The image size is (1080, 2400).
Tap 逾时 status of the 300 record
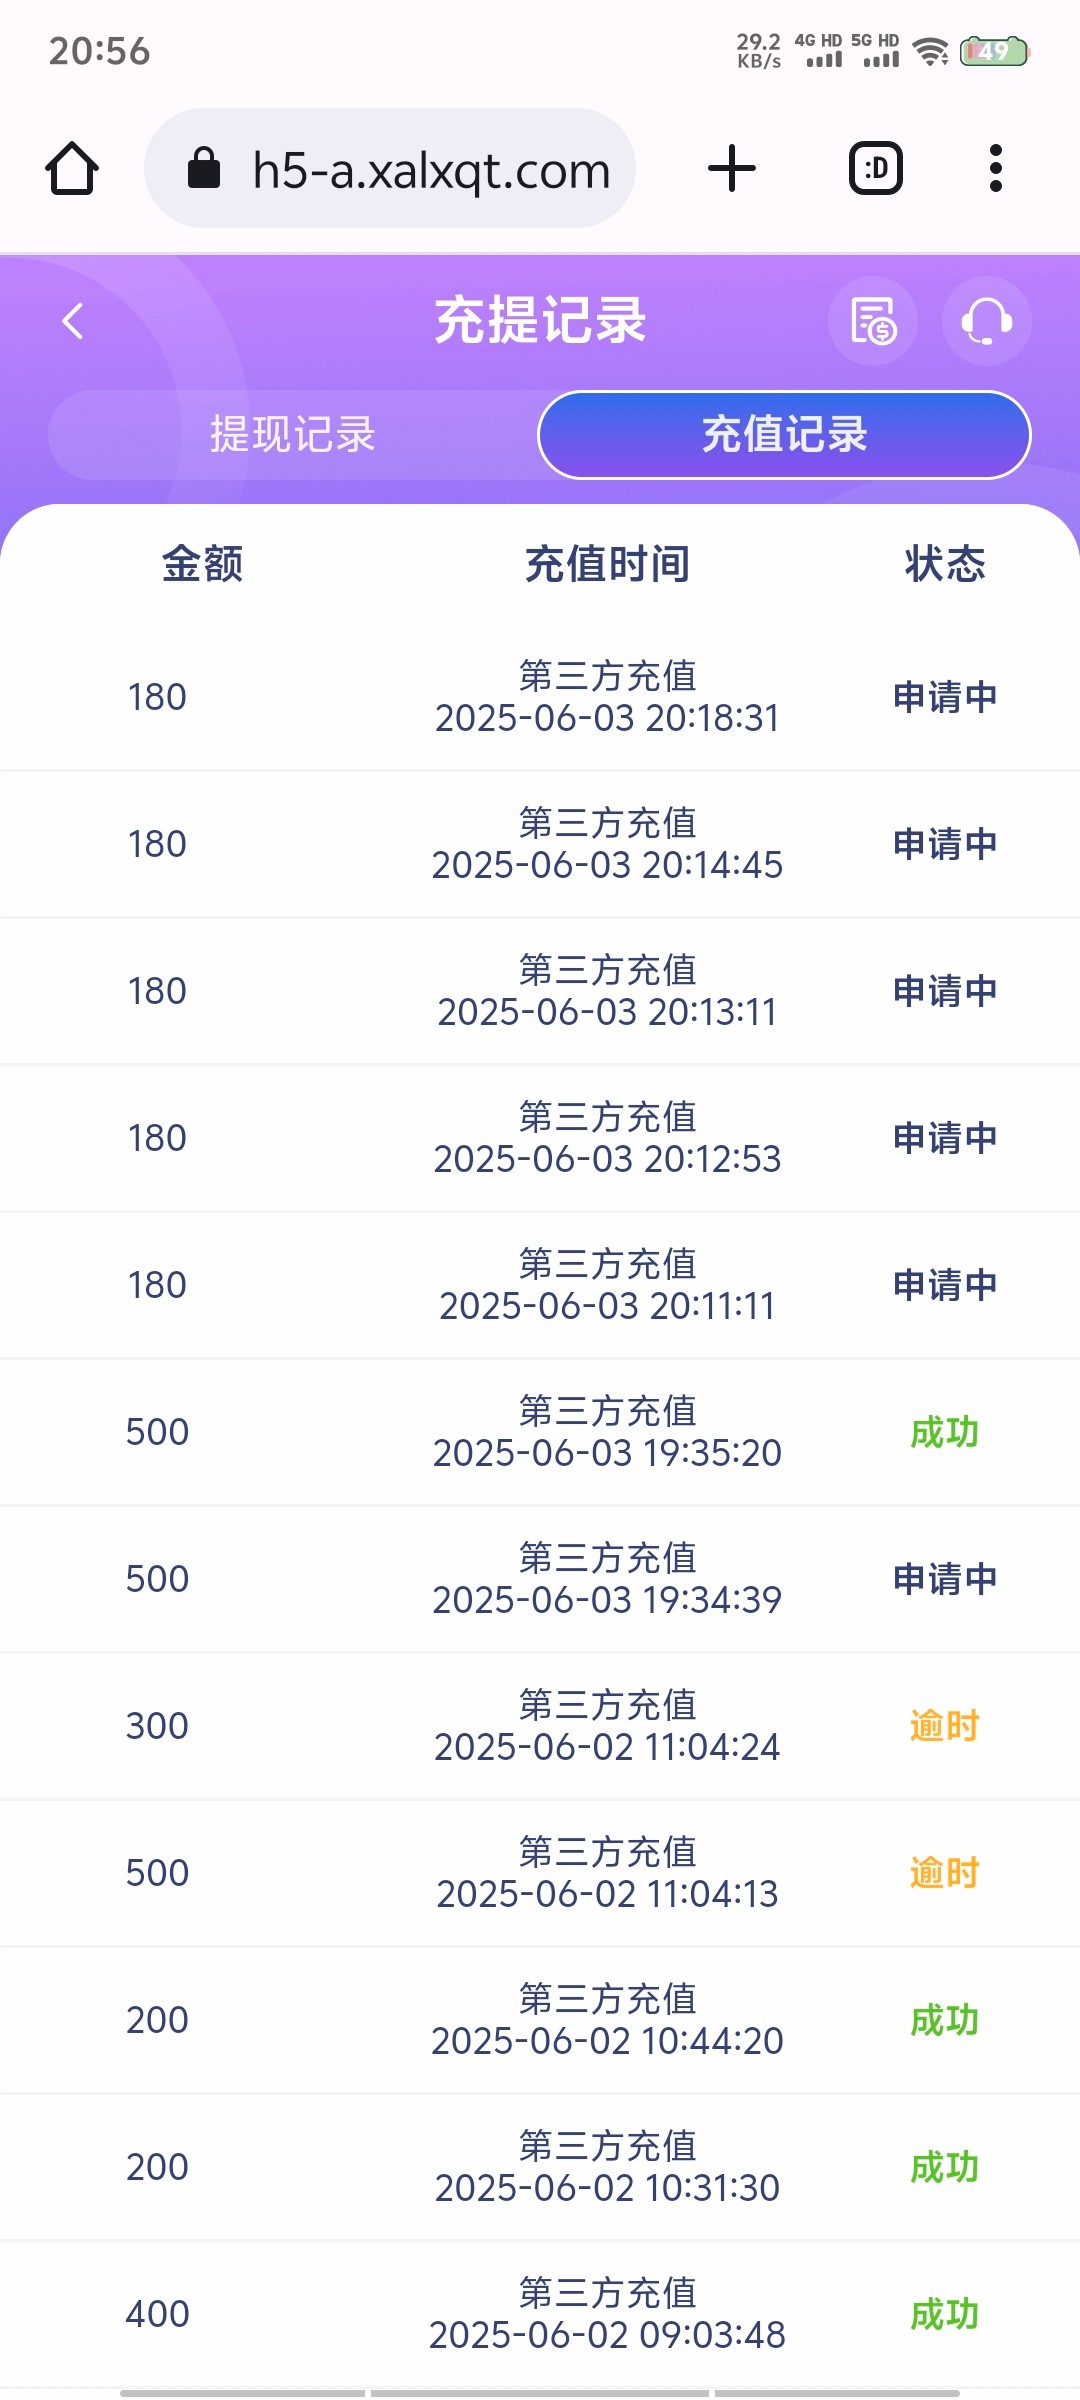click(x=944, y=1726)
